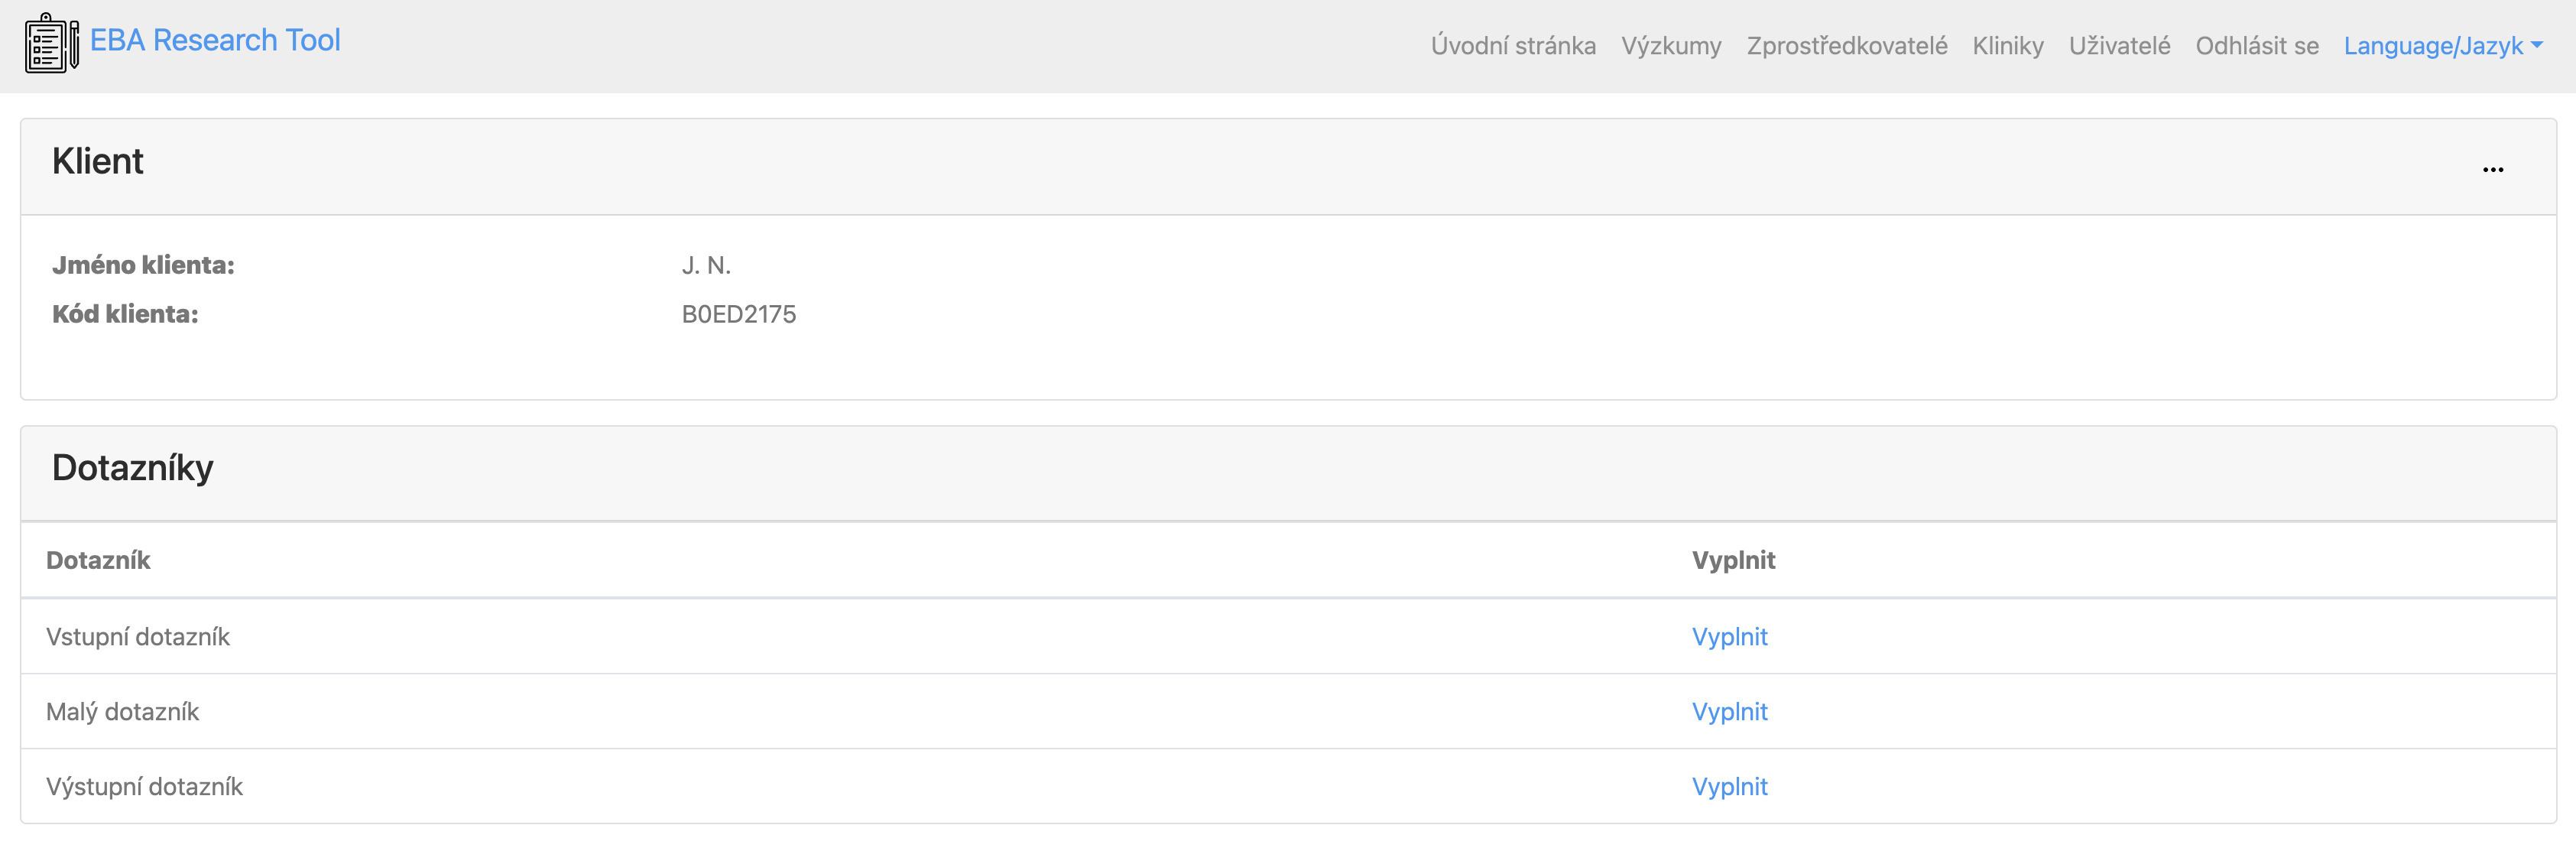Viewport: 2576px width, 864px height.
Task: Select the Výstupní dotazník row name
Action: pyautogui.click(x=144, y=787)
